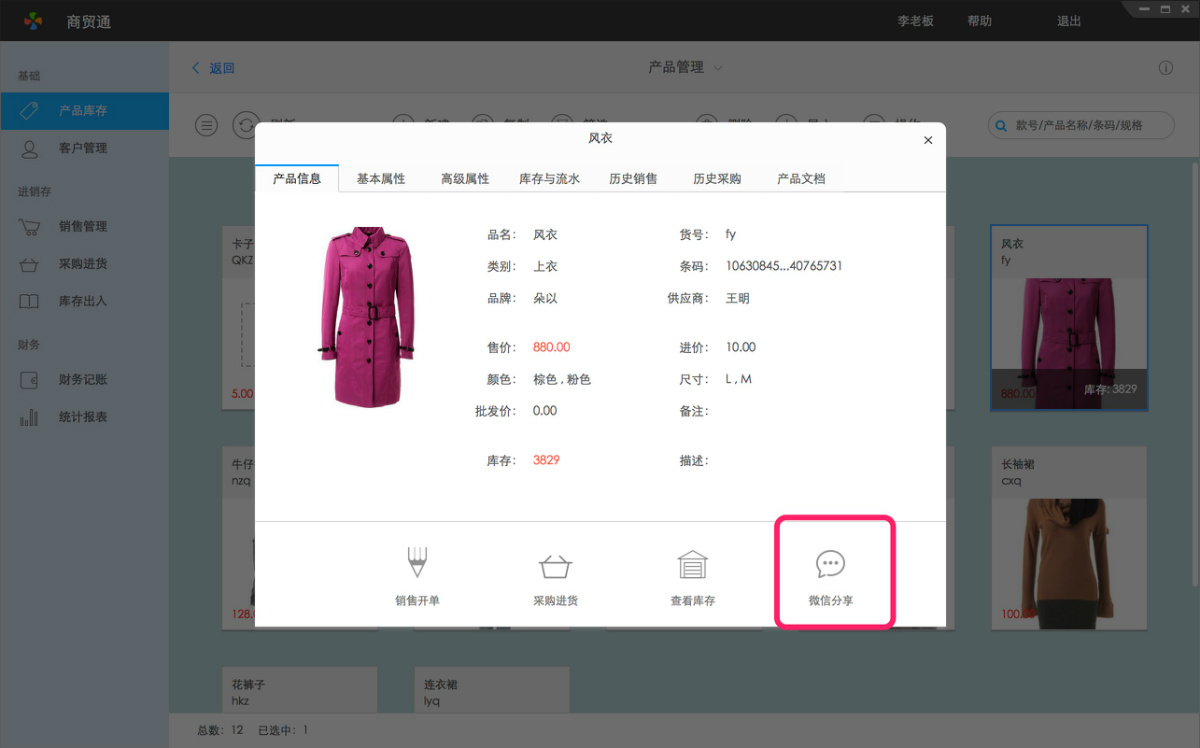This screenshot has height=748, width=1200.
Task: Click the 返回 back link
Action: 210,67
